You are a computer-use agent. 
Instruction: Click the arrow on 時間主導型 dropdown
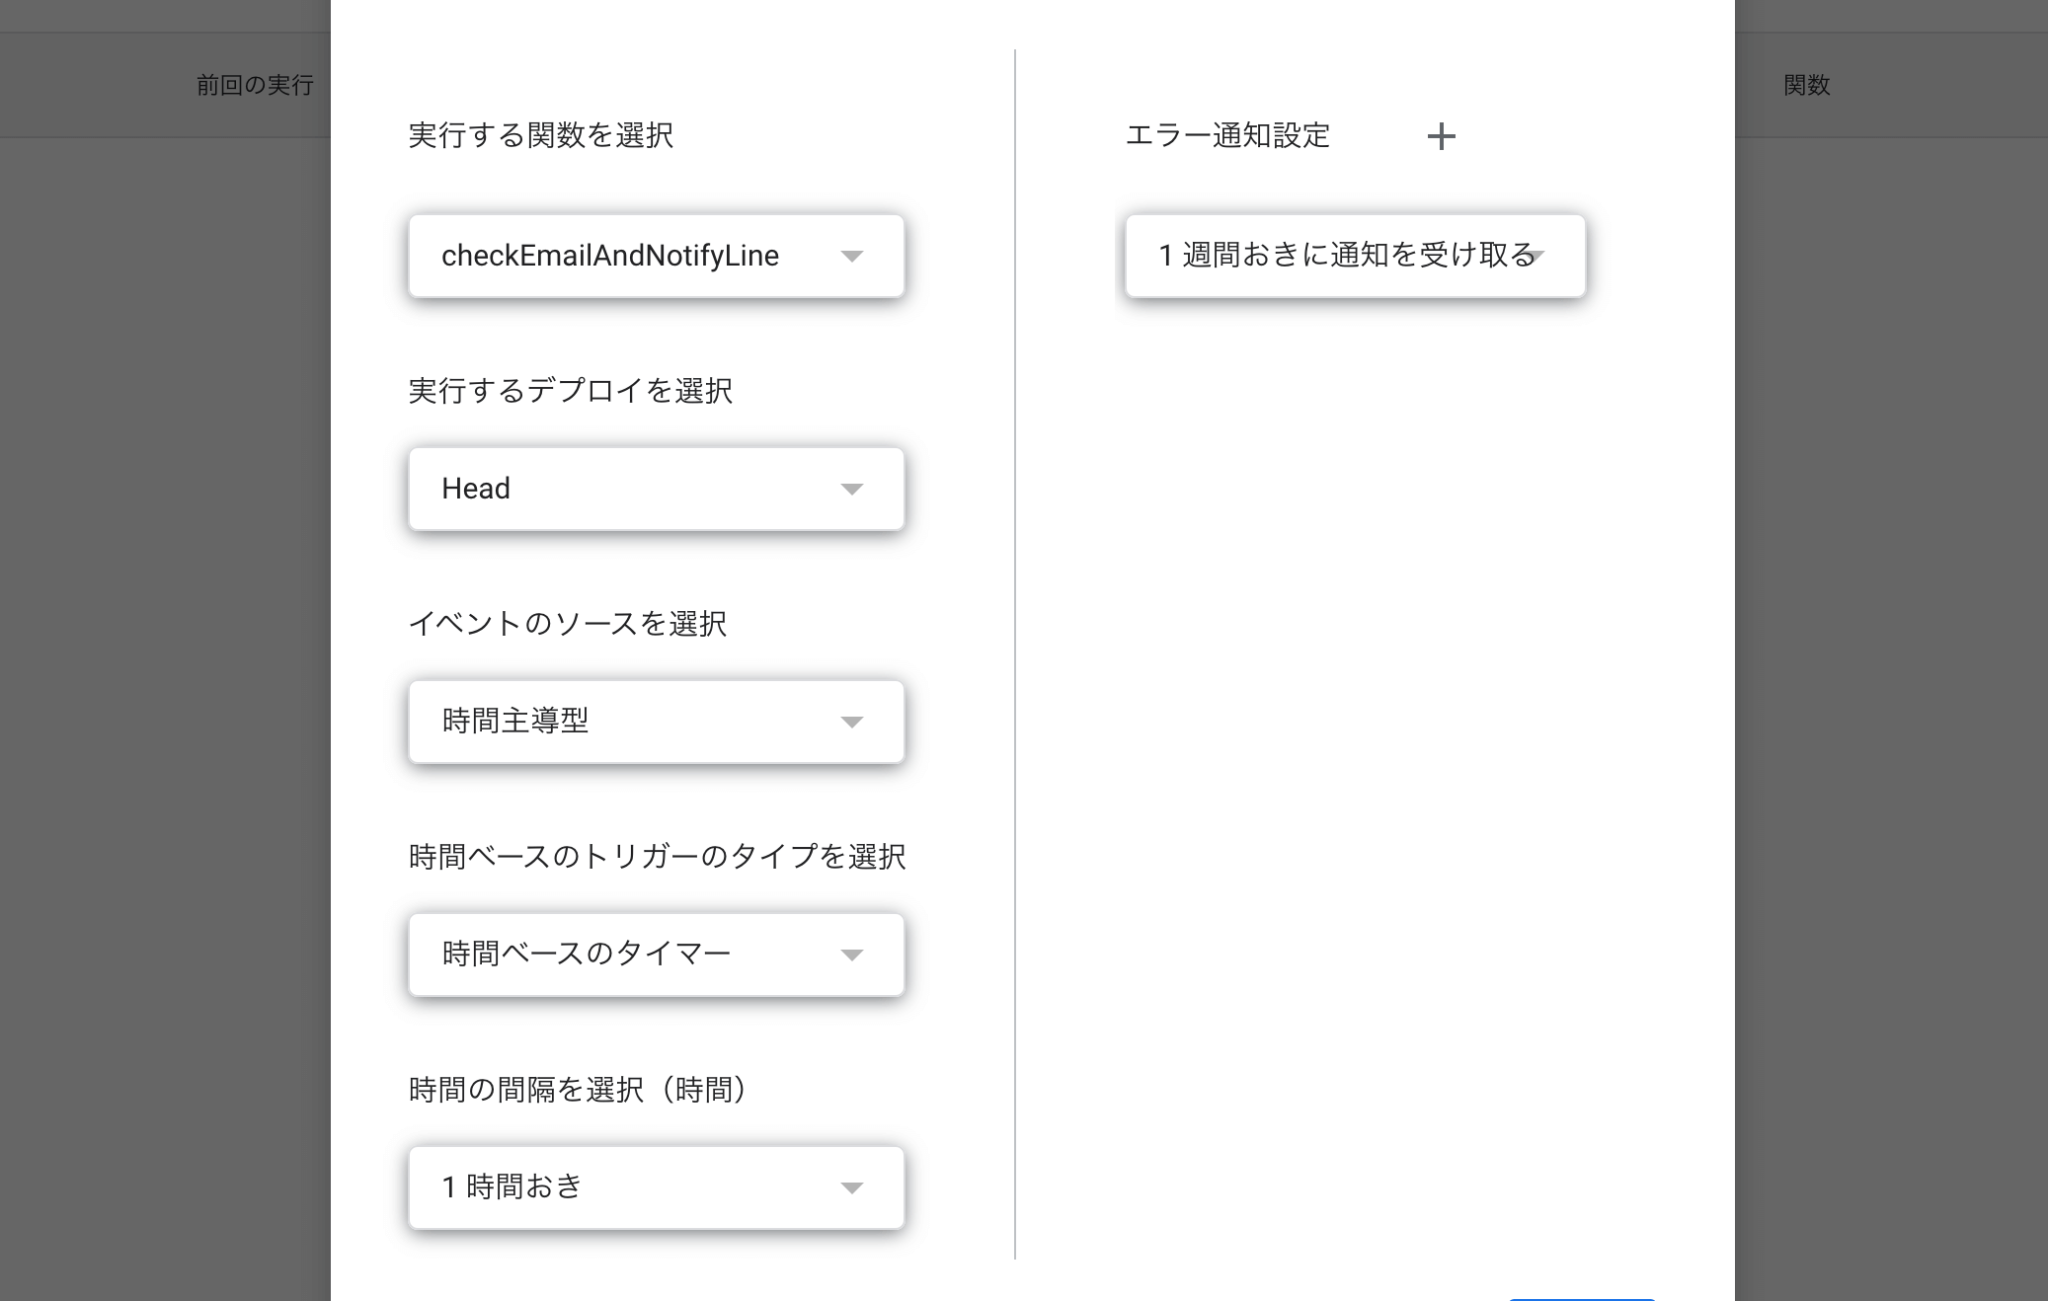pyautogui.click(x=851, y=722)
